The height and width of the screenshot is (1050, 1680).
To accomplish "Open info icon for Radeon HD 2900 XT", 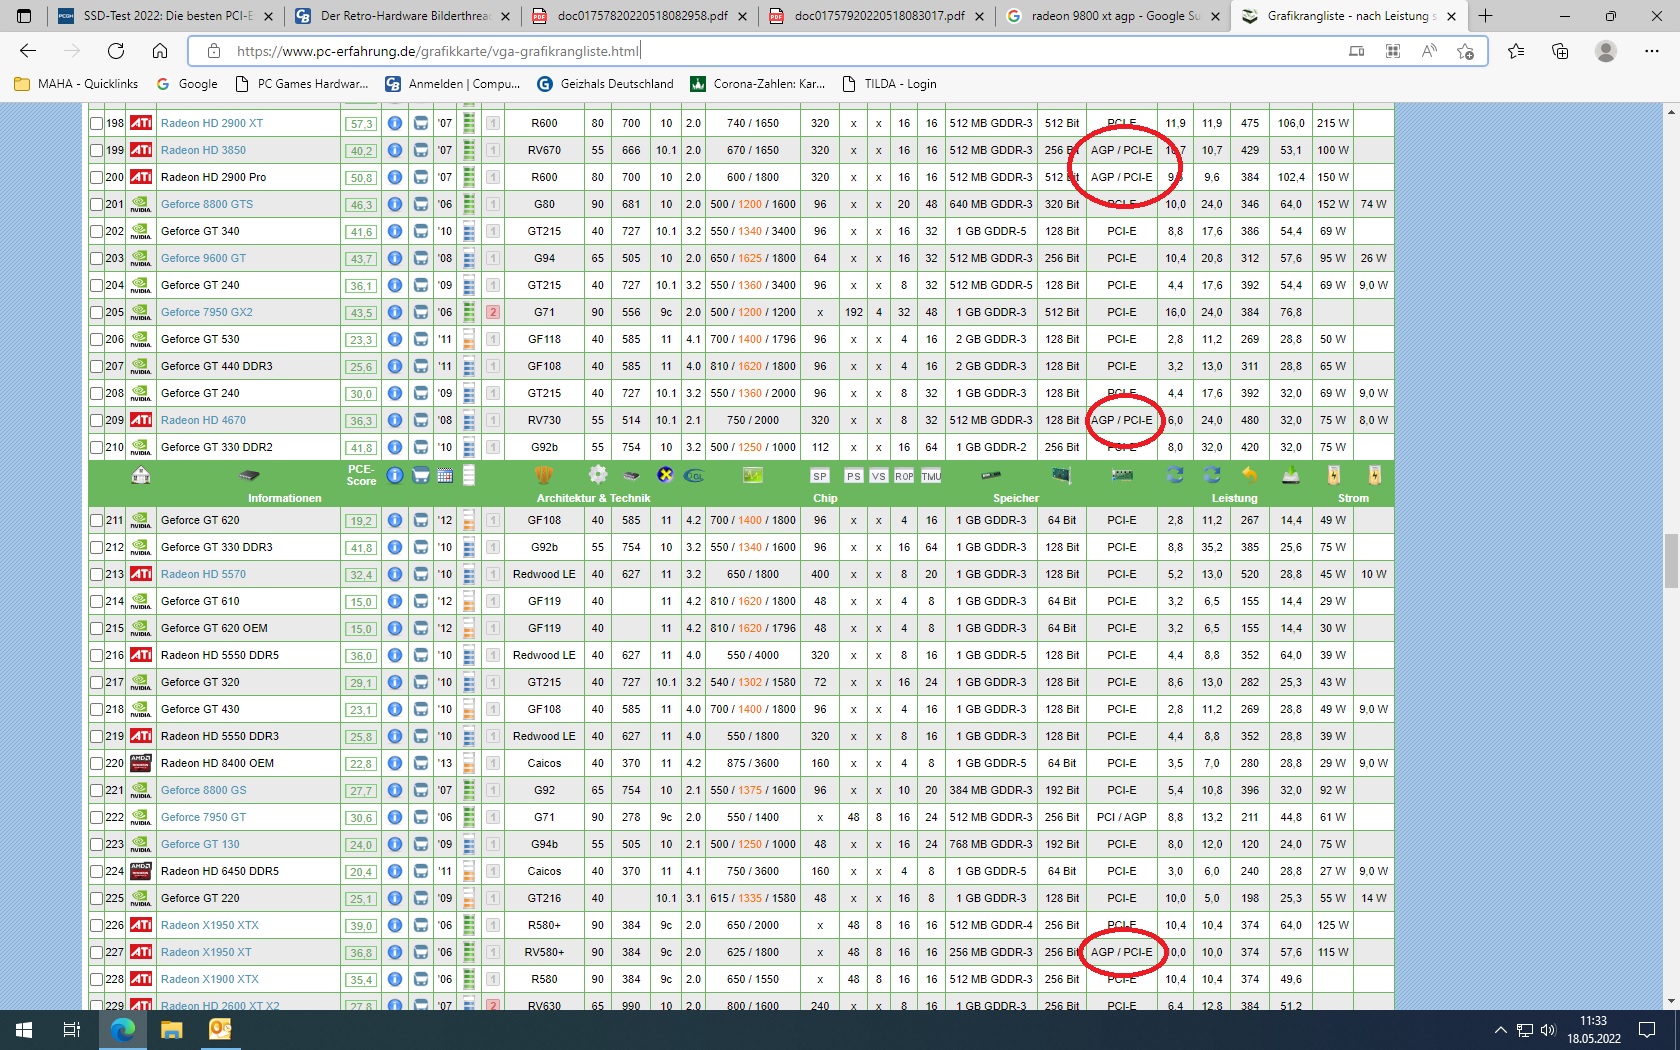I will pos(395,123).
